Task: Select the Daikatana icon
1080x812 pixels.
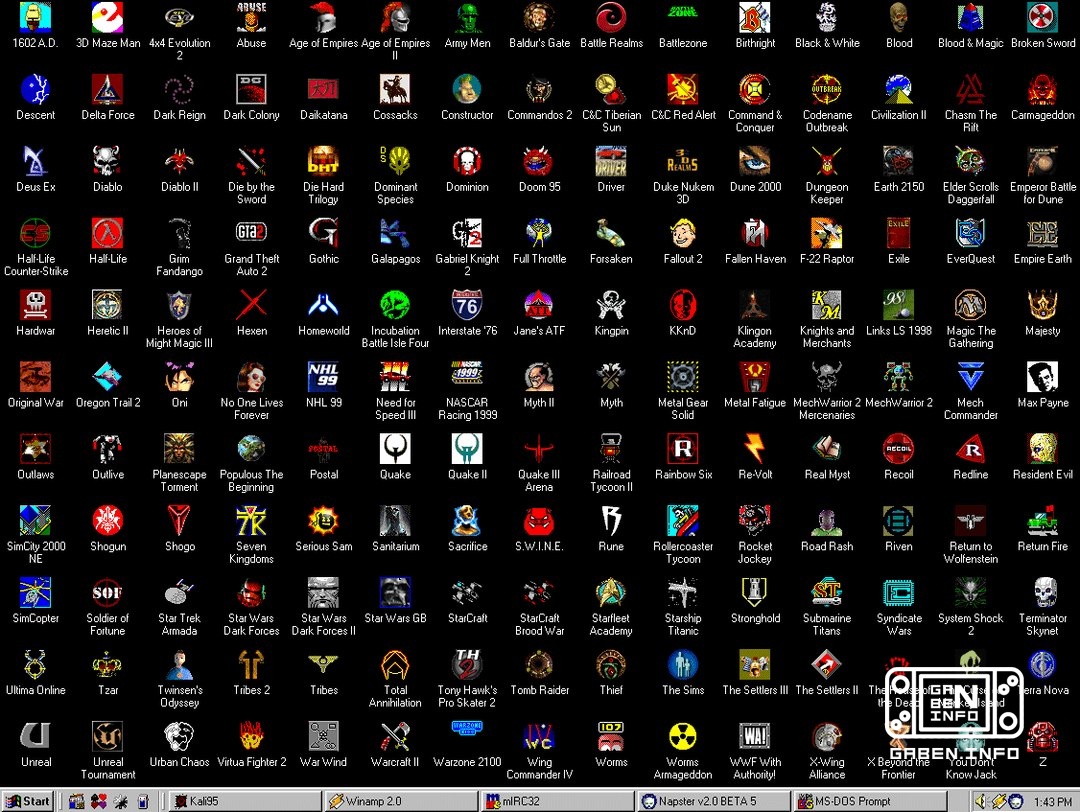Action: point(324,90)
